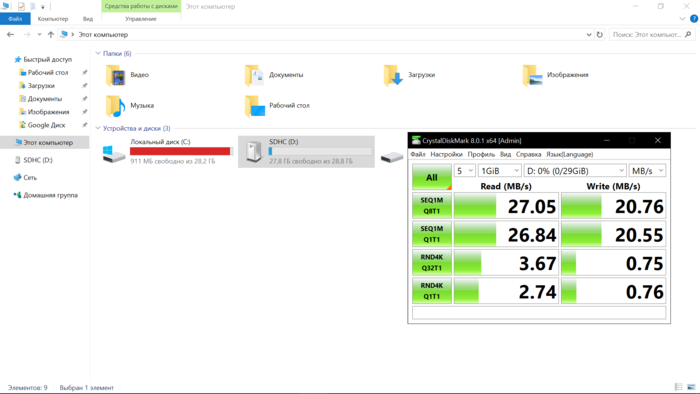This screenshot has height=394, width=700.
Task: Open the Компьютер ribbon tab
Action: tap(53, 19)
